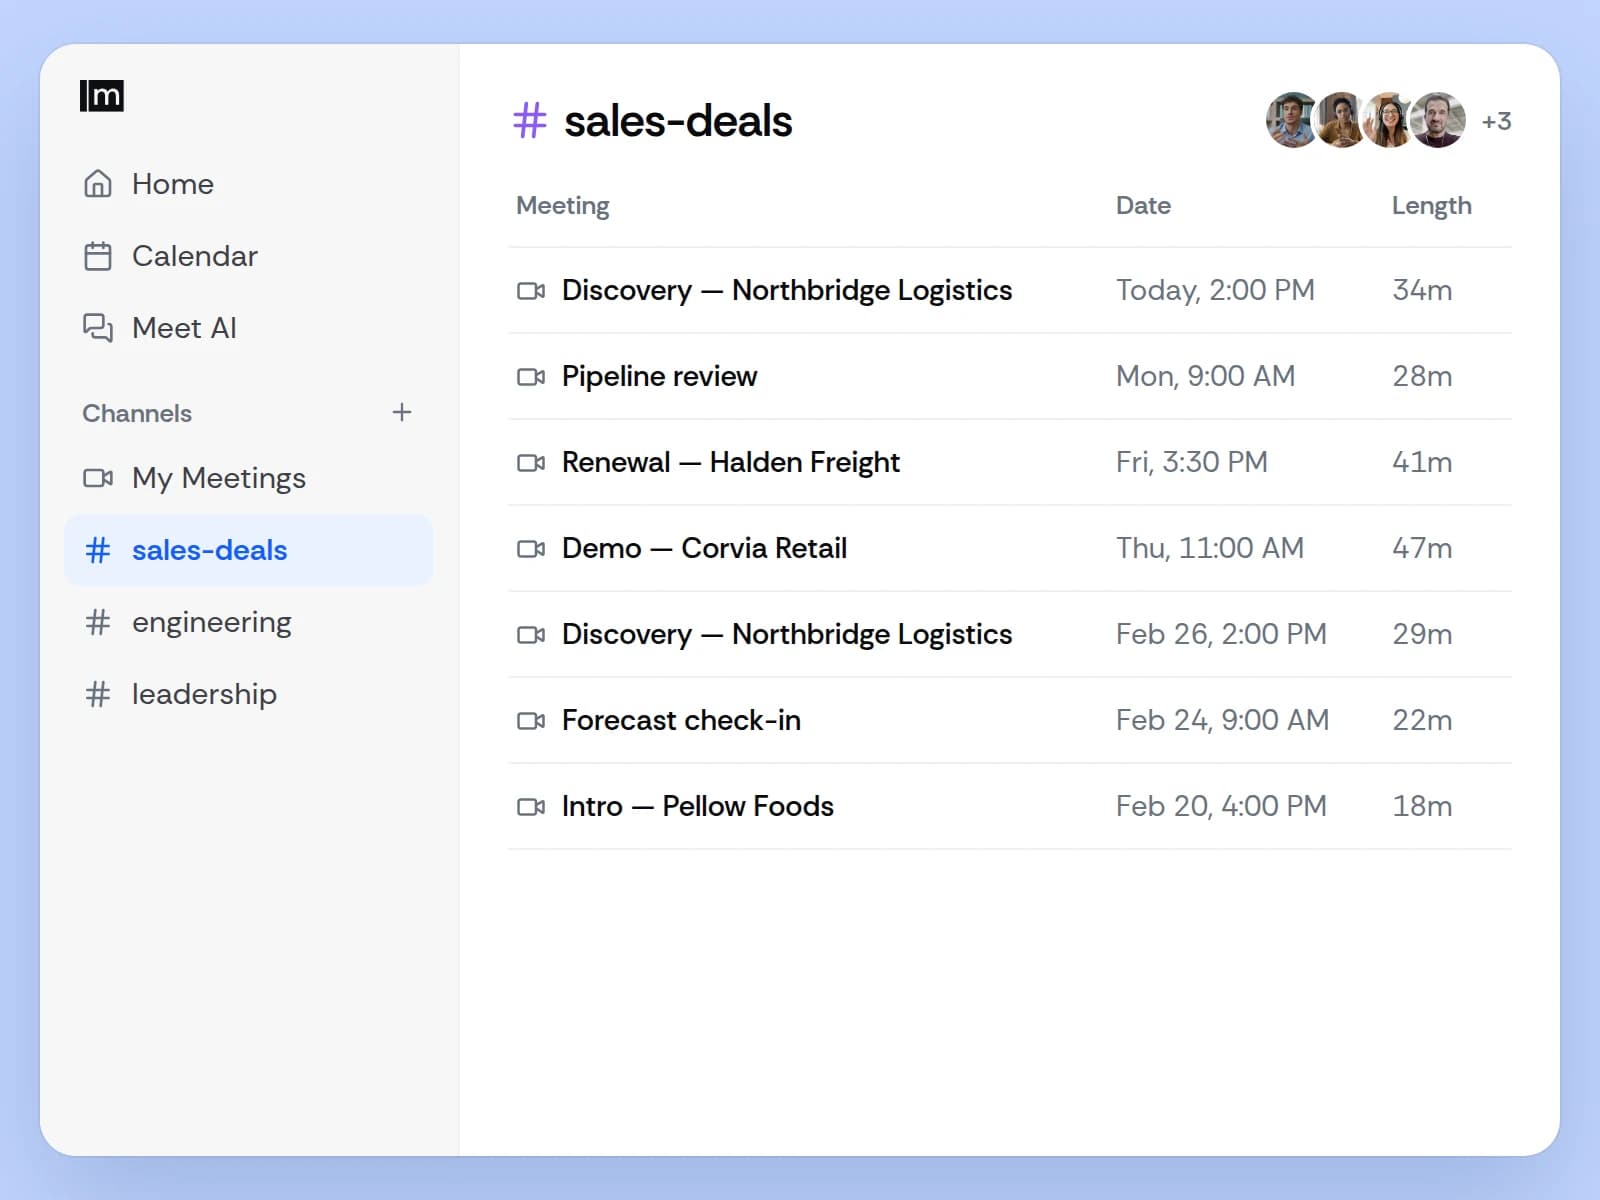The height and width of the screenshot is (1200, 1600).
Task: Click the hash icon beside leadership
Action: 98,694
